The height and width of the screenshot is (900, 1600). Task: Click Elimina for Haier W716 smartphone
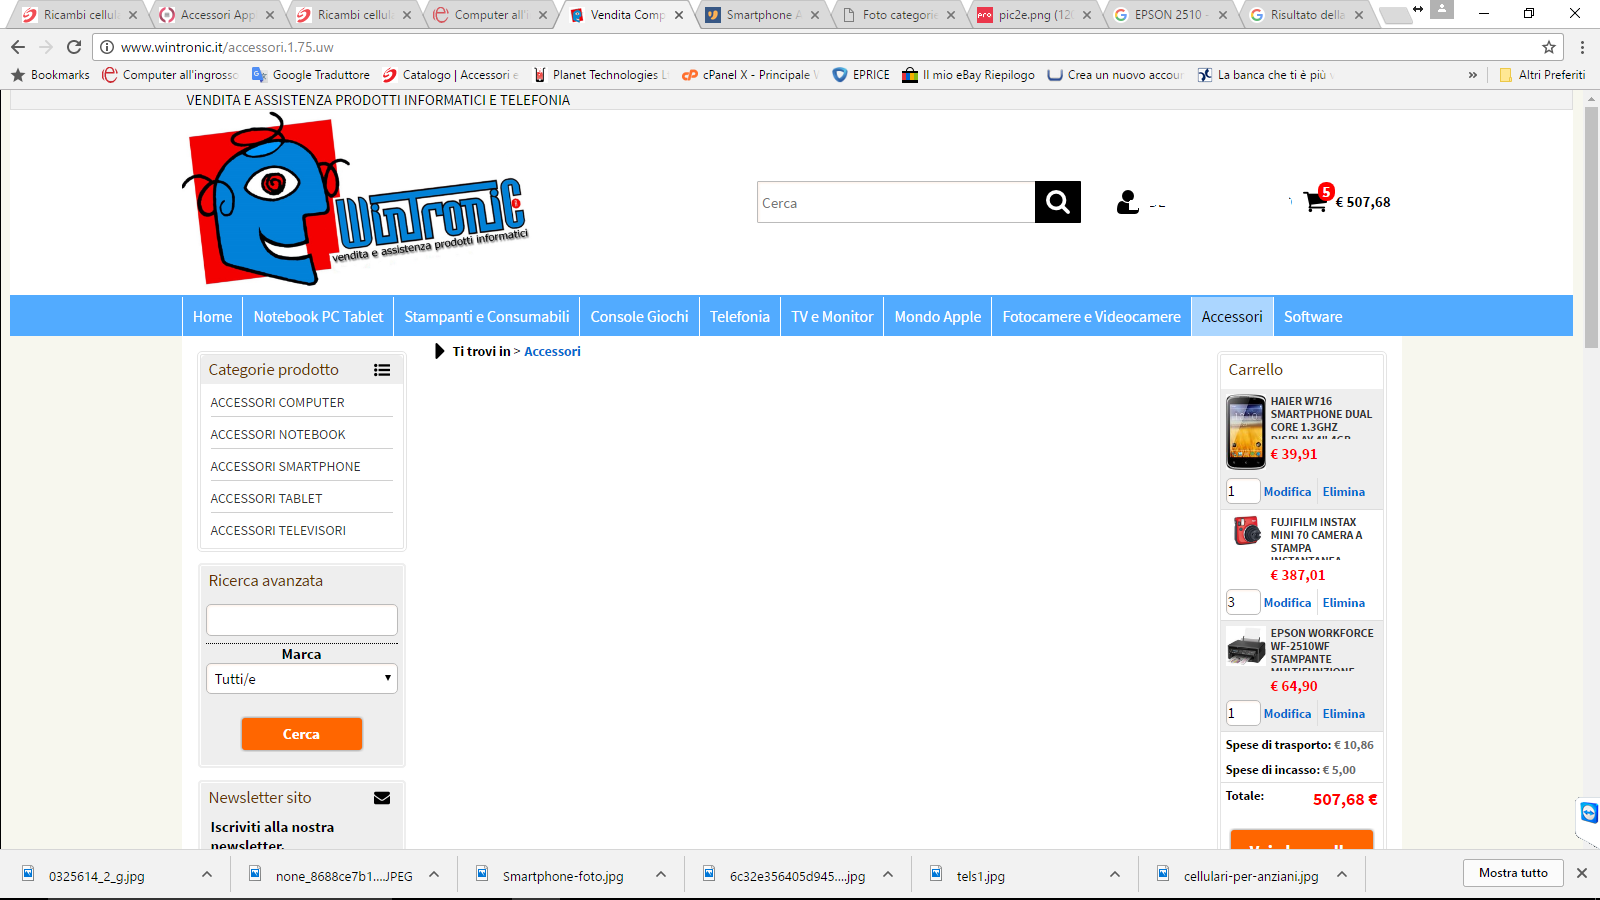(1343, 492)
